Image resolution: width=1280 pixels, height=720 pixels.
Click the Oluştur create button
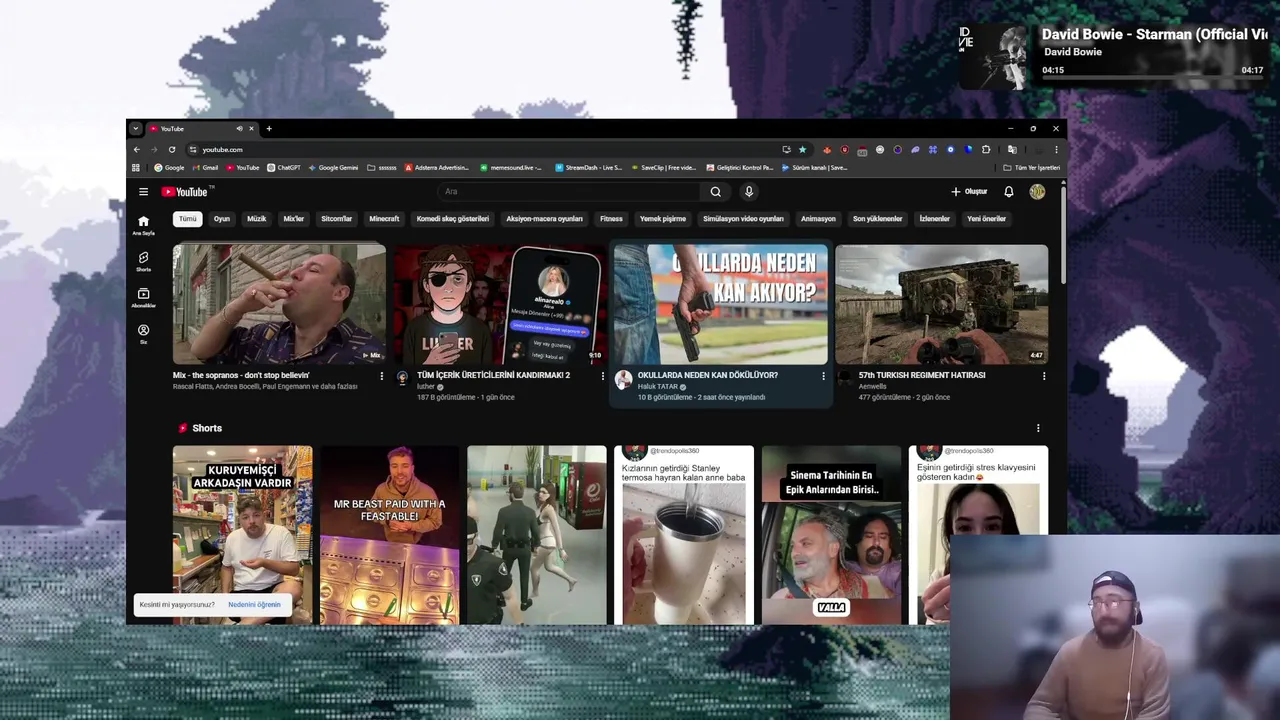click(969, 192)
